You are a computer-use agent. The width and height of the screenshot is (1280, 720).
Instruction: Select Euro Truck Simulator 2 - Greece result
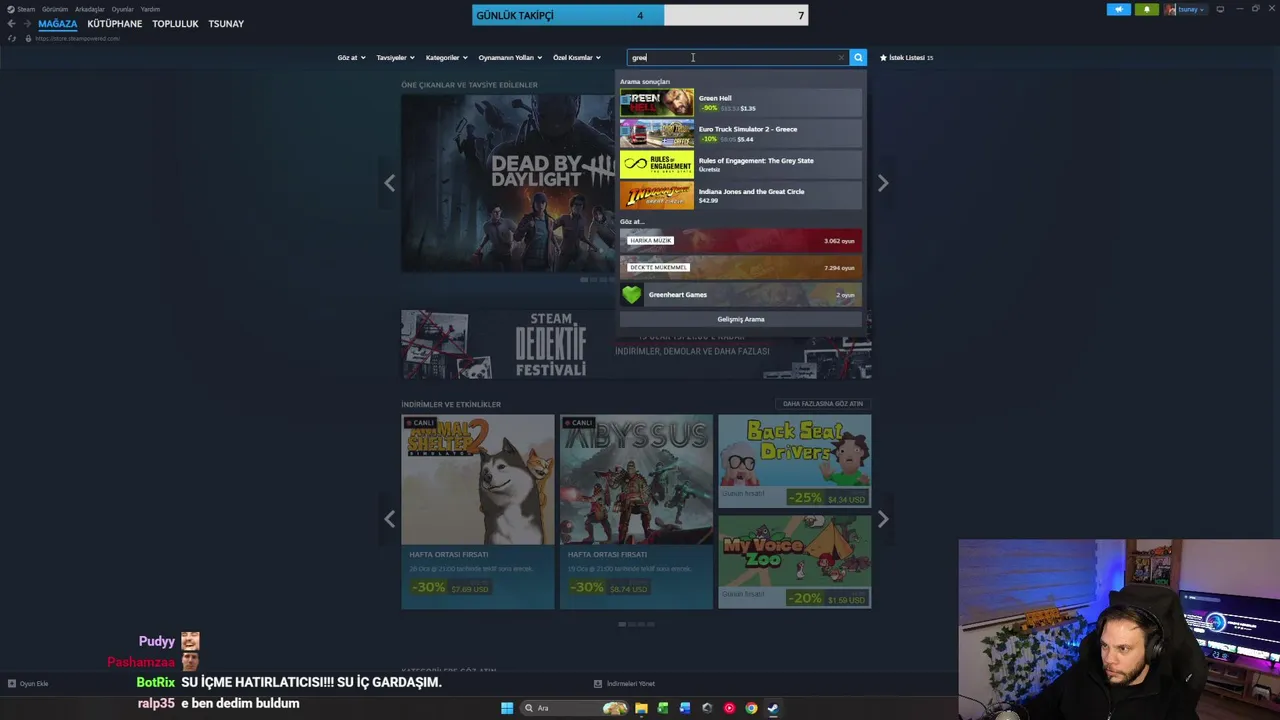740,133
